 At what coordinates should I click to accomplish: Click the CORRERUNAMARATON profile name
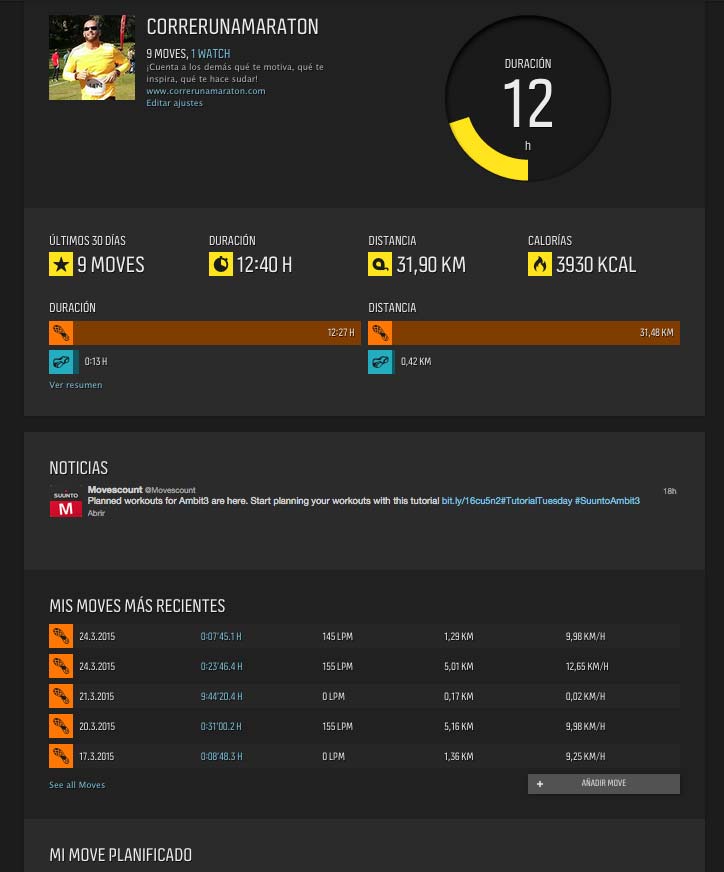232,27
